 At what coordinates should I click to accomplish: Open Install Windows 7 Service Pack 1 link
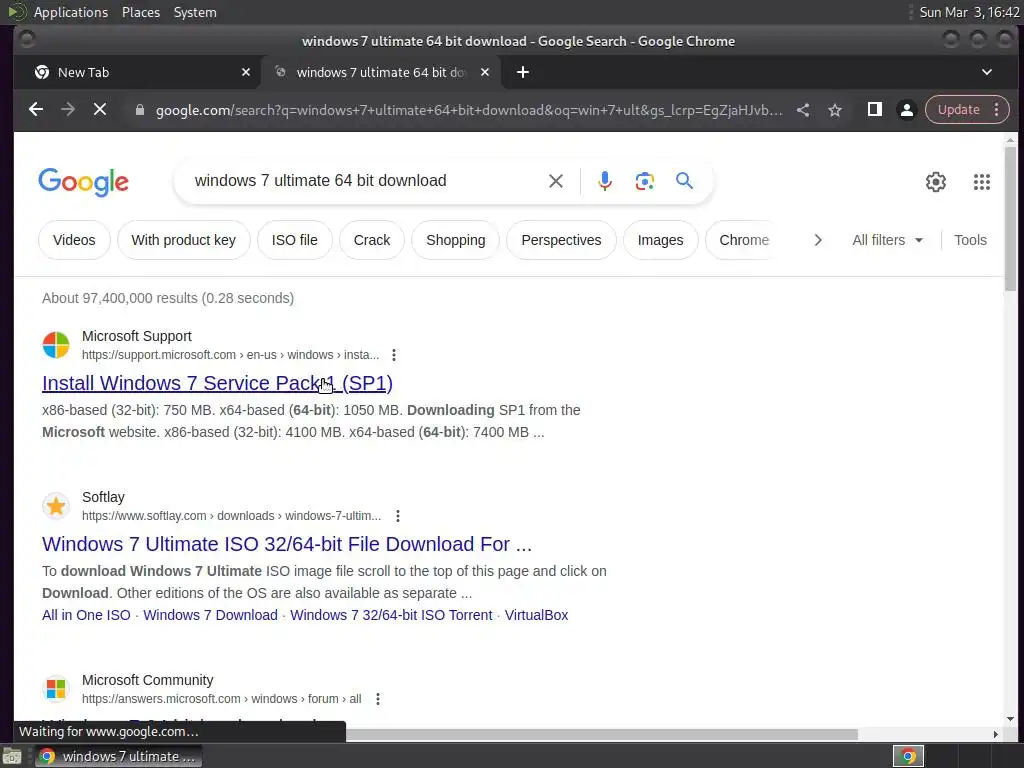(x=217, y=383)
